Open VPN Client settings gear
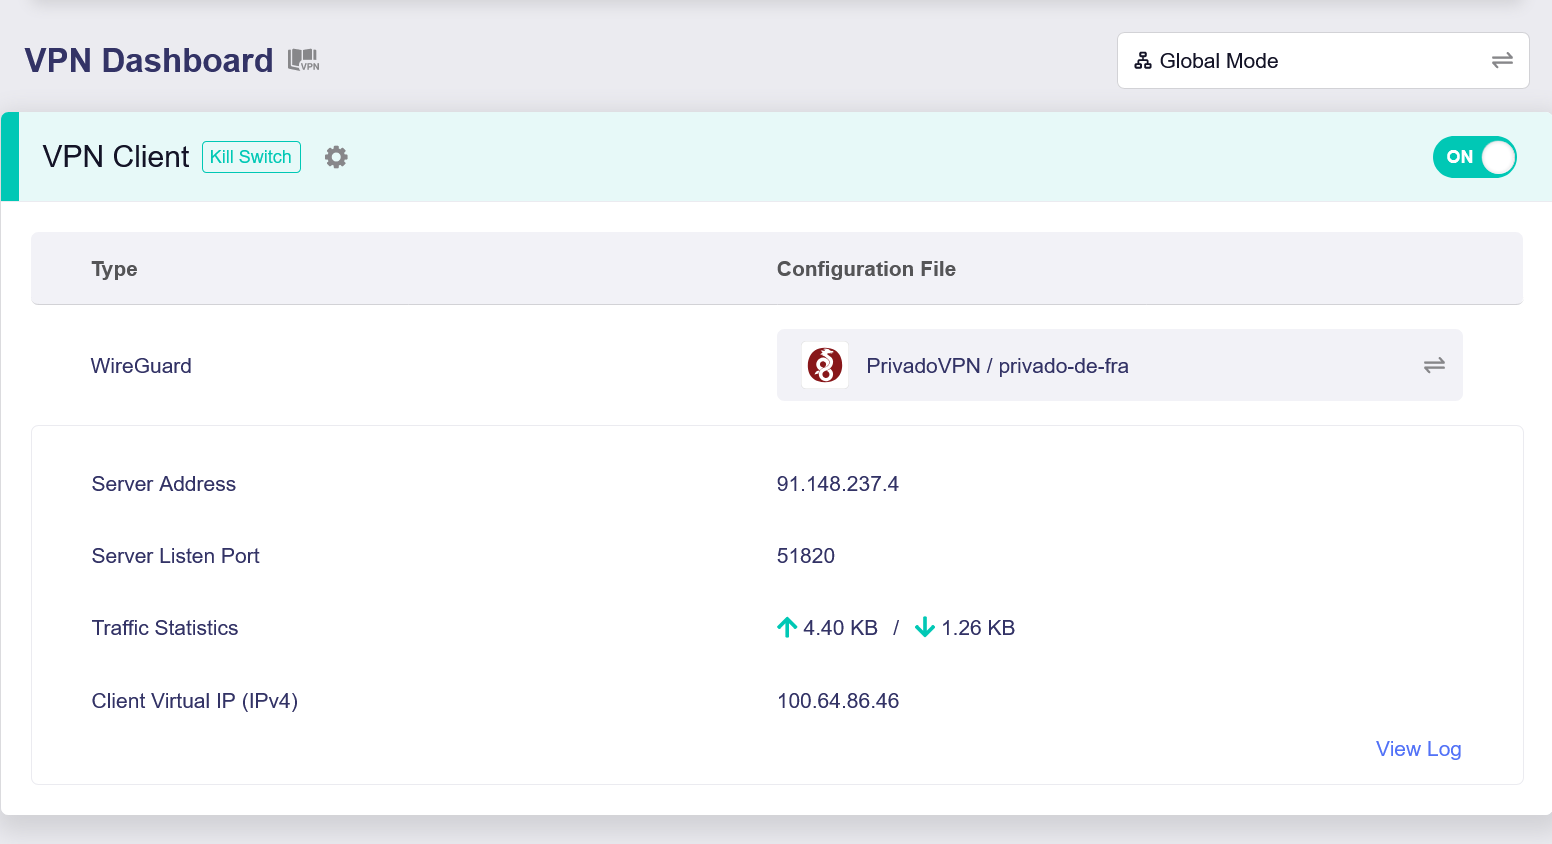 click(x=336, y=157)
